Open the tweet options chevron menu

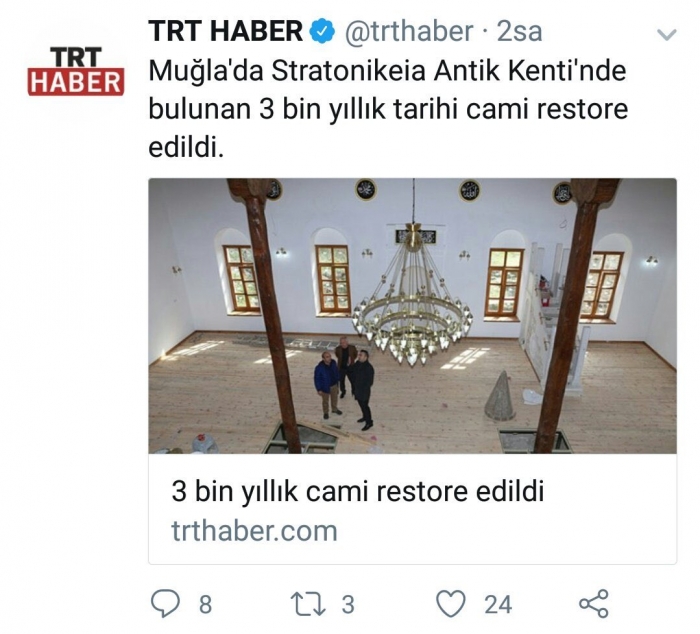[667, 34]
